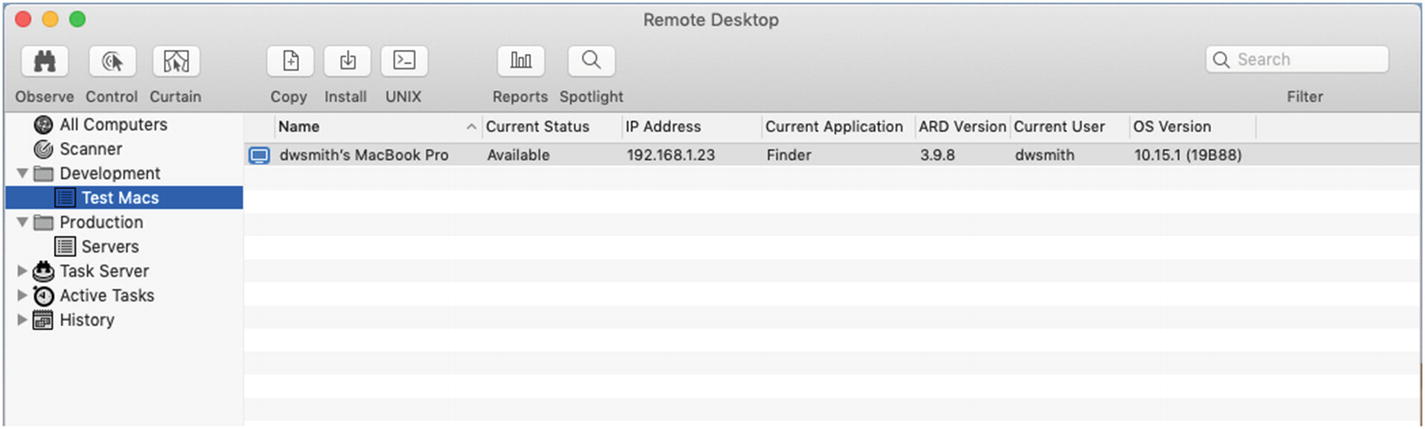Select Scanner in the sidebar
1425x429 pixels.
point(90,149)
